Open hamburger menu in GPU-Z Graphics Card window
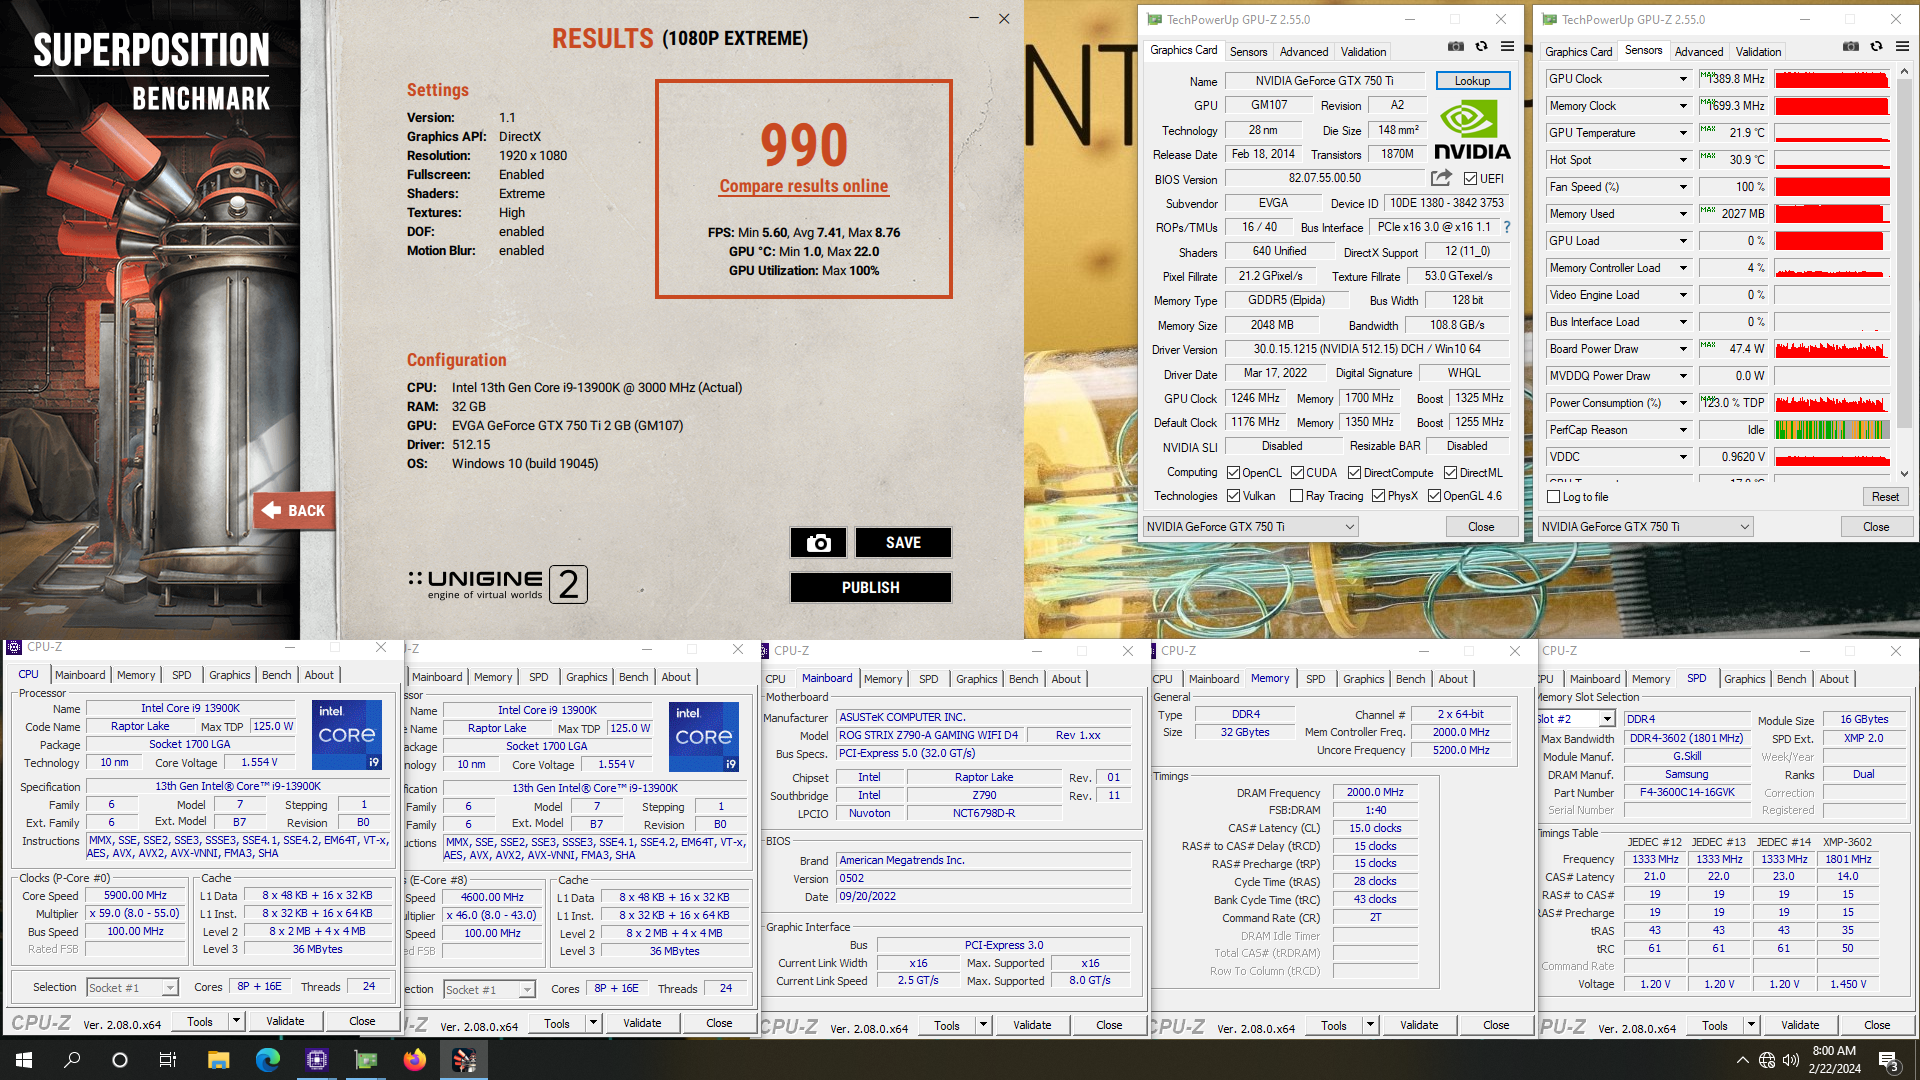This screenshot has height=1080, width=1920. 1507,46
